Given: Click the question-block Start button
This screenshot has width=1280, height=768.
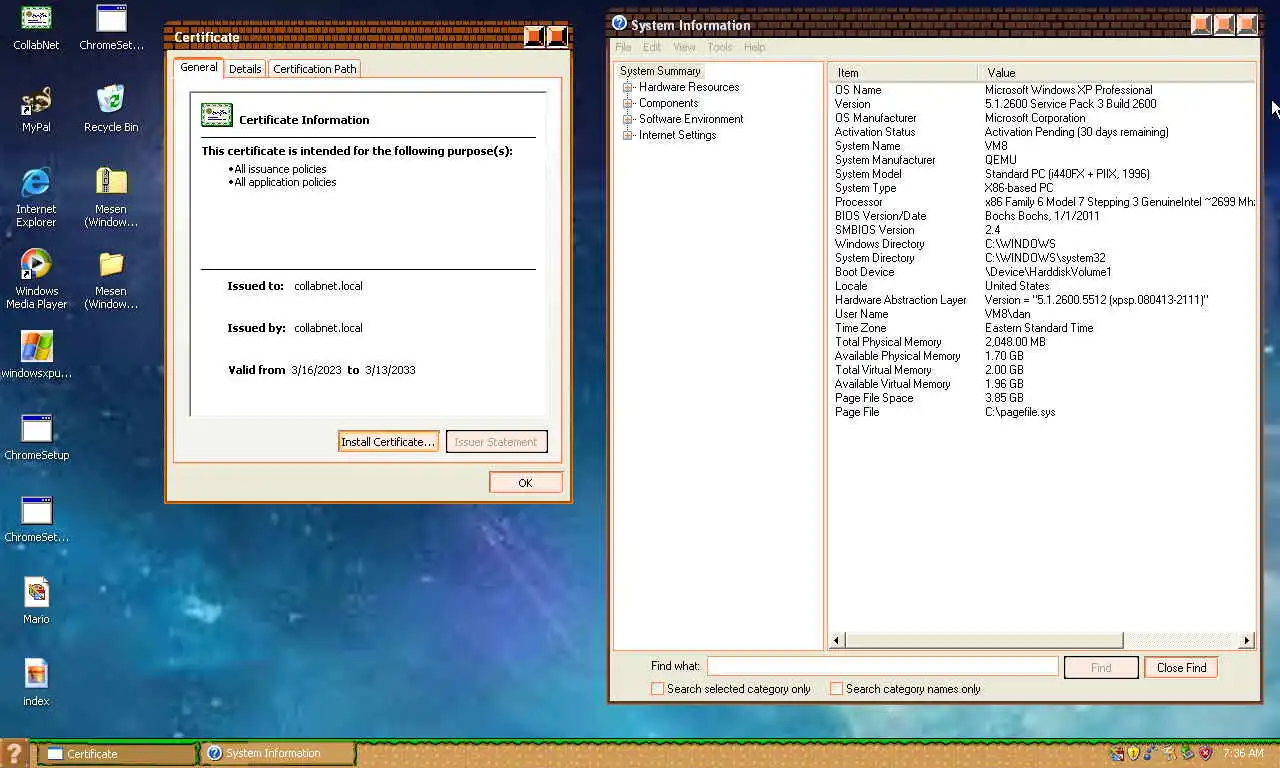Looking at the screenshot, I should 14,753.
